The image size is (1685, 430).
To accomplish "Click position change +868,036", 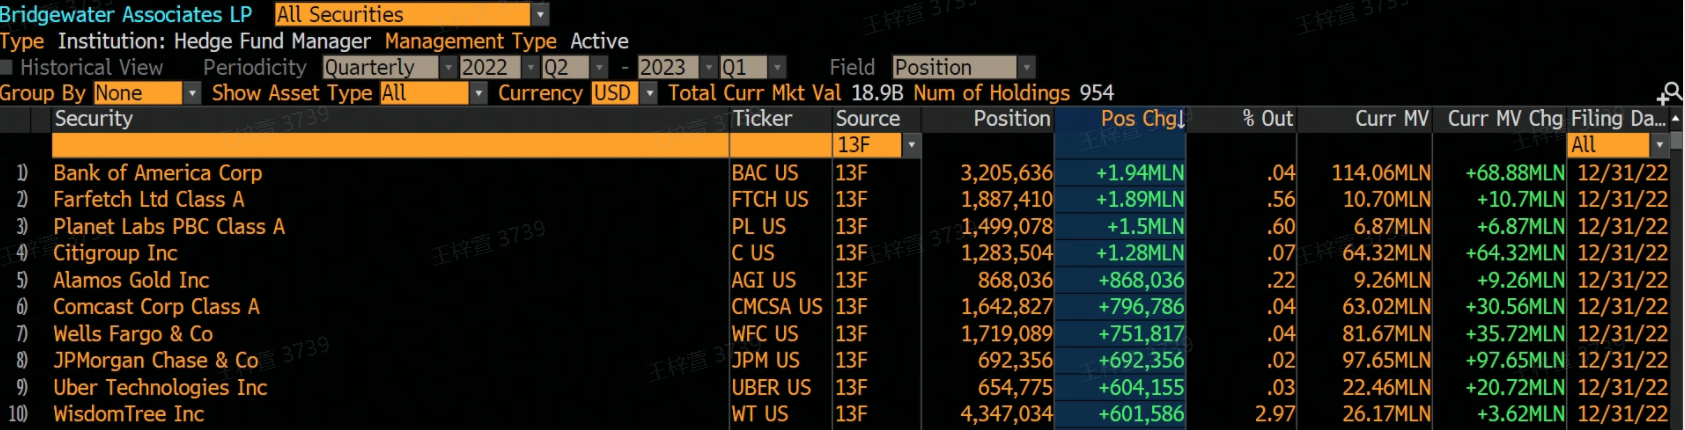I will [1141, 281].
